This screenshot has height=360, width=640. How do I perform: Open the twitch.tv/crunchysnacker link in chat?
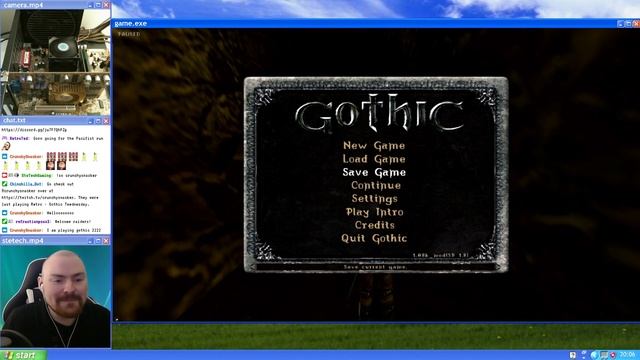point(39,198)
